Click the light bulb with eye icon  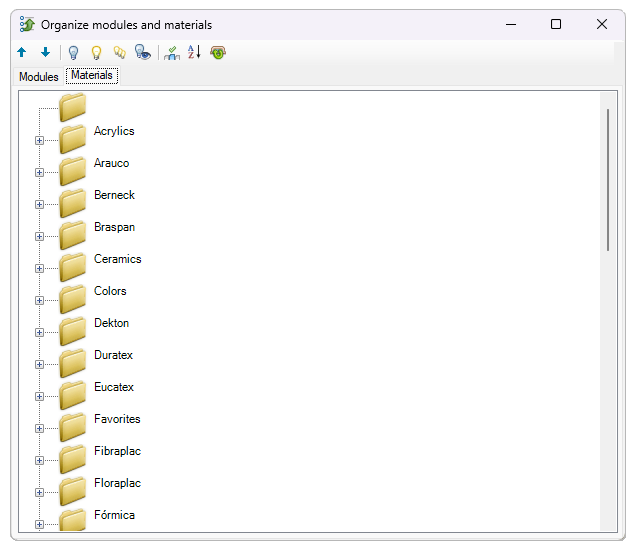tap(143, 52)
